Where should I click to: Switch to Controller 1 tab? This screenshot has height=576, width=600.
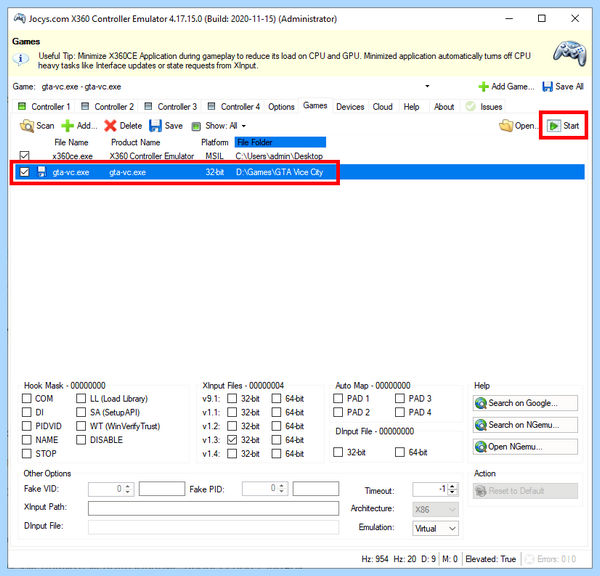pos(44,106)
